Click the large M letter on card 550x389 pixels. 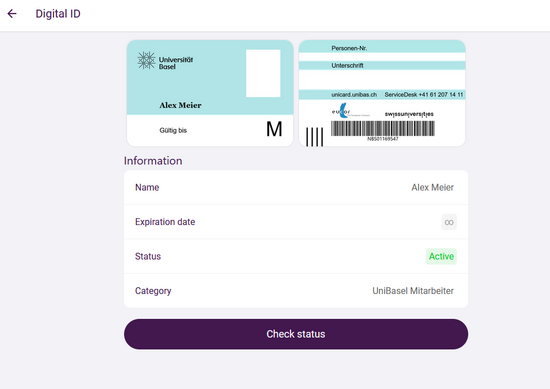[x=274, y=129]
